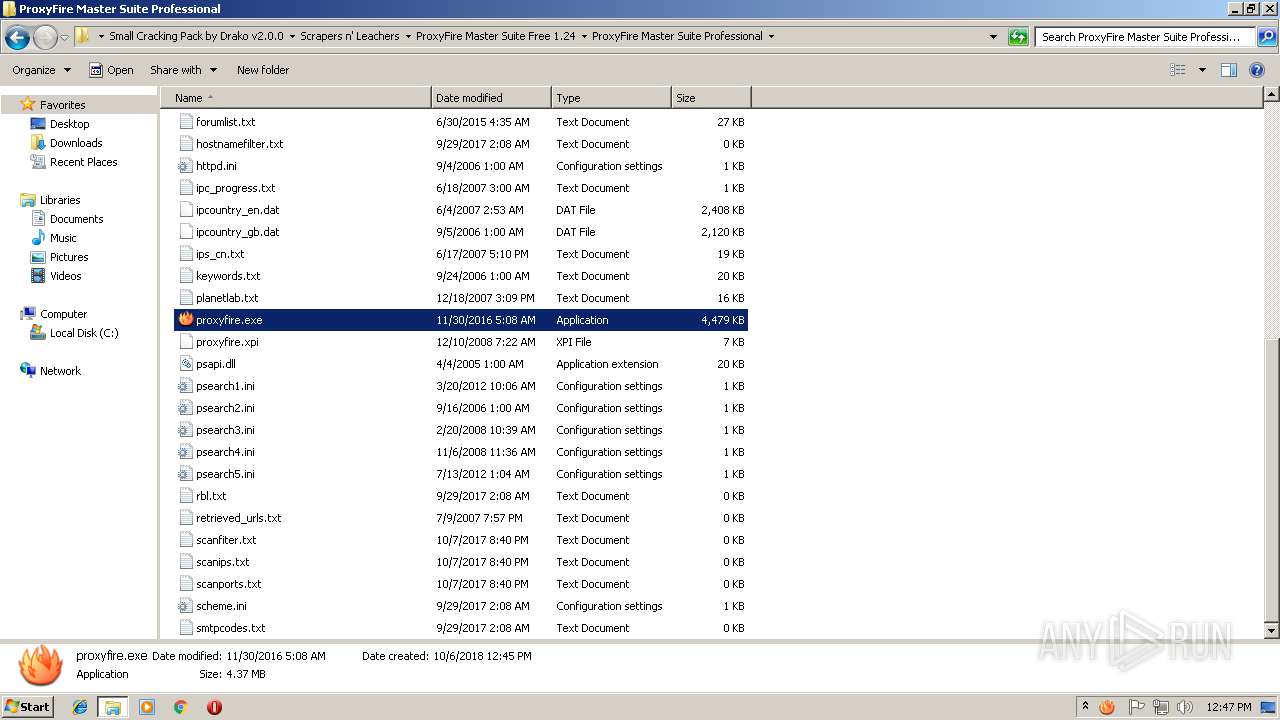Sort by Size column header
The height and width of the screenshot is (720, 1280).
pyautogui.click(x=711, y=98)
